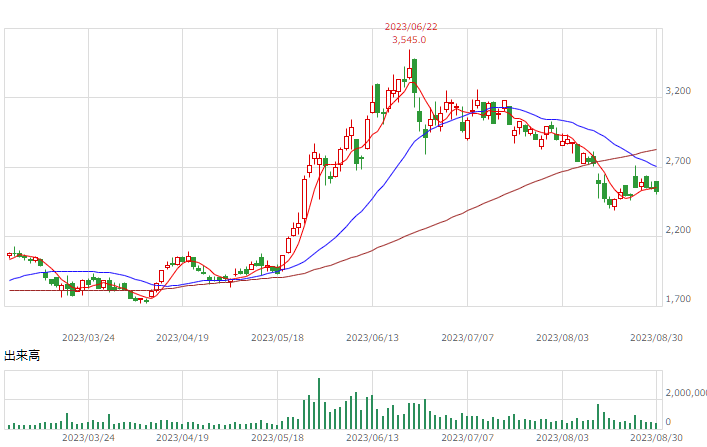Click the 1,700 price axis label
Viewport: 707px width, 447px height.
pyautogui.click(x=678, y=299)
